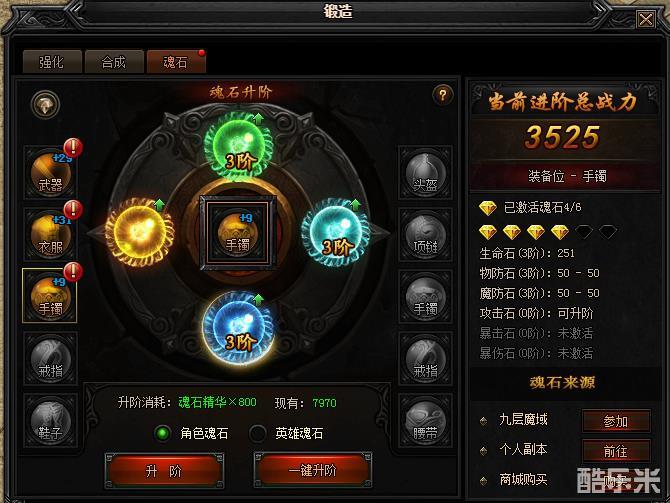Viewport: 670px width, 503px height.
Task: Click the helmet icon above the weapon slot
Action: point(45,104)
